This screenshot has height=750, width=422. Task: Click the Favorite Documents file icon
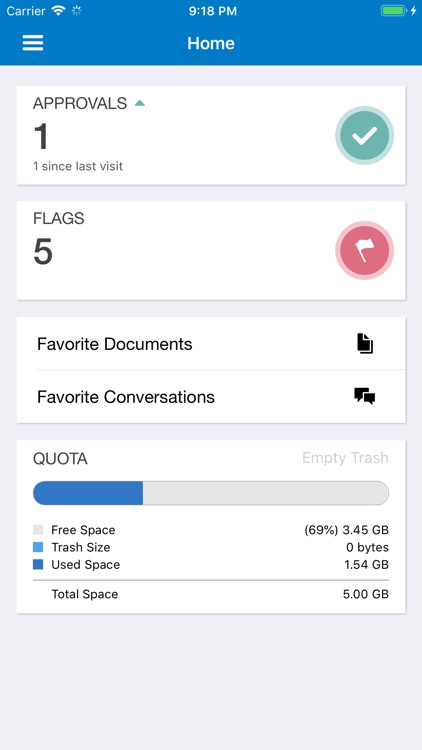tap(365, 344)
